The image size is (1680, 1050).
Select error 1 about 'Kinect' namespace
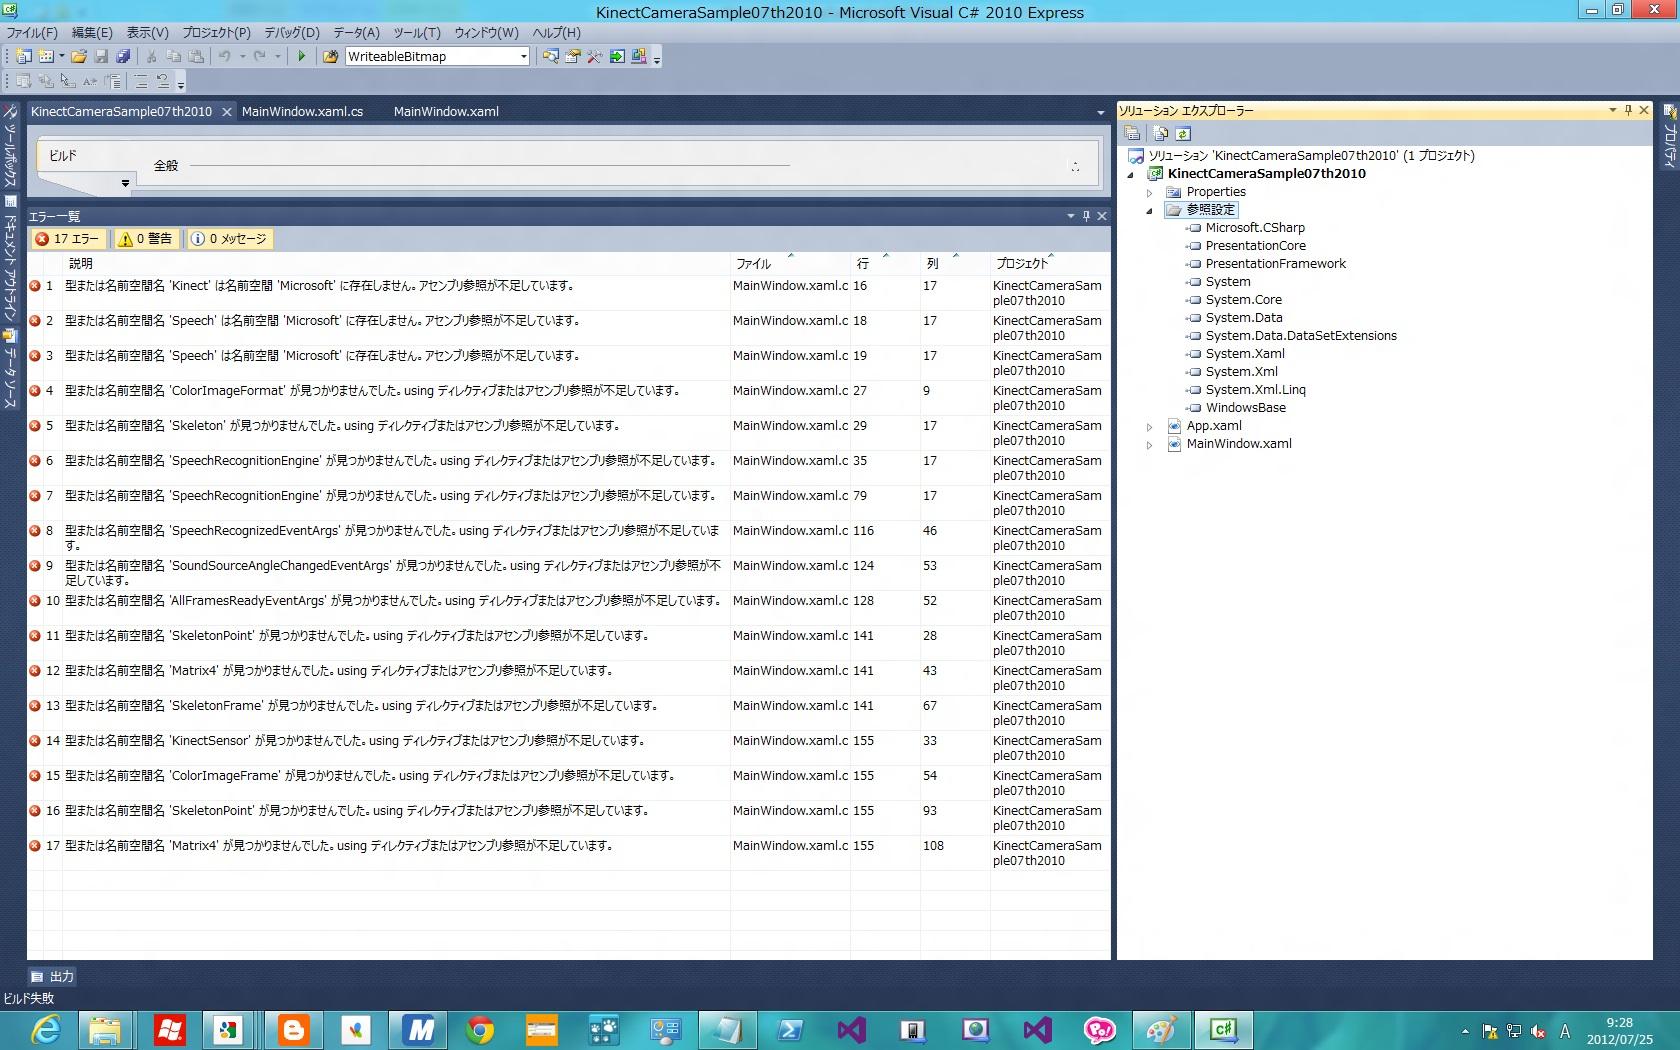click(x=568, y=293)
